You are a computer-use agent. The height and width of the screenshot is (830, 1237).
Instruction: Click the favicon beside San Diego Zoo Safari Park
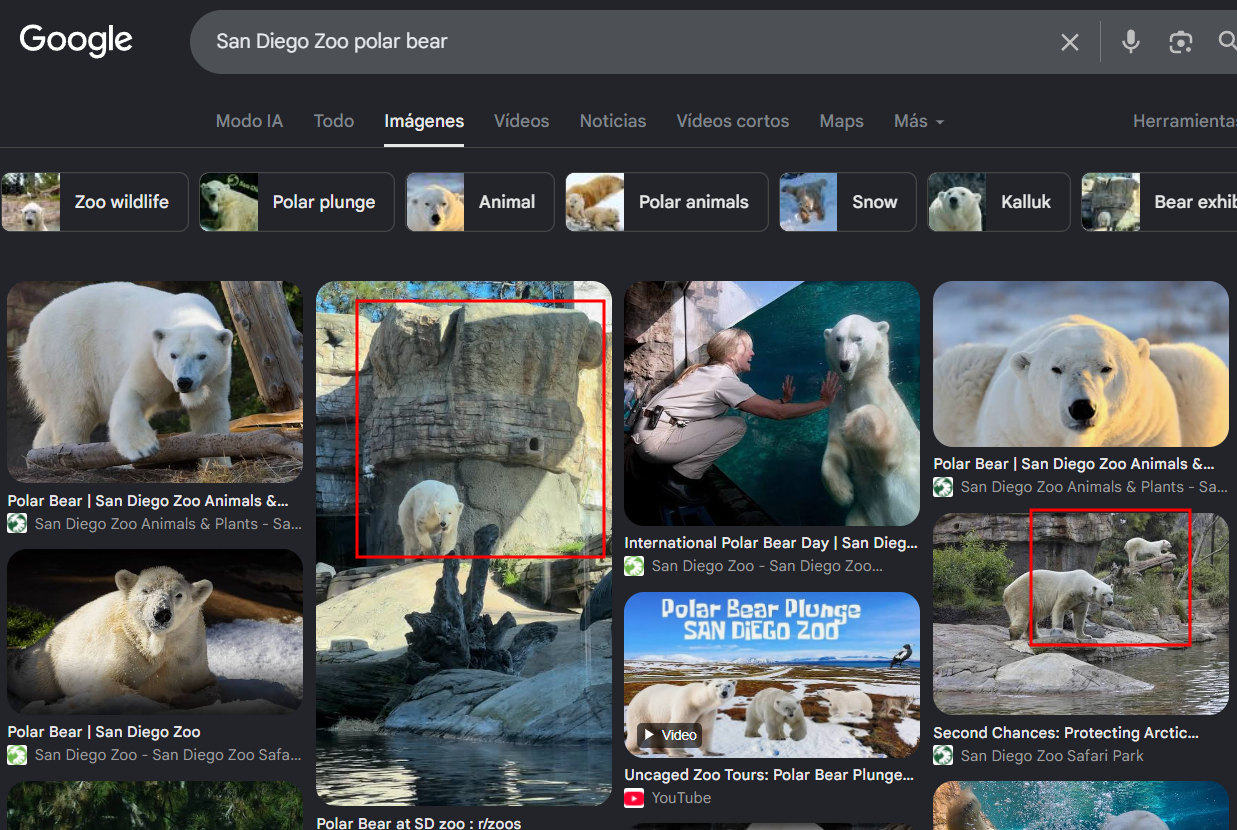pos(943,756)
